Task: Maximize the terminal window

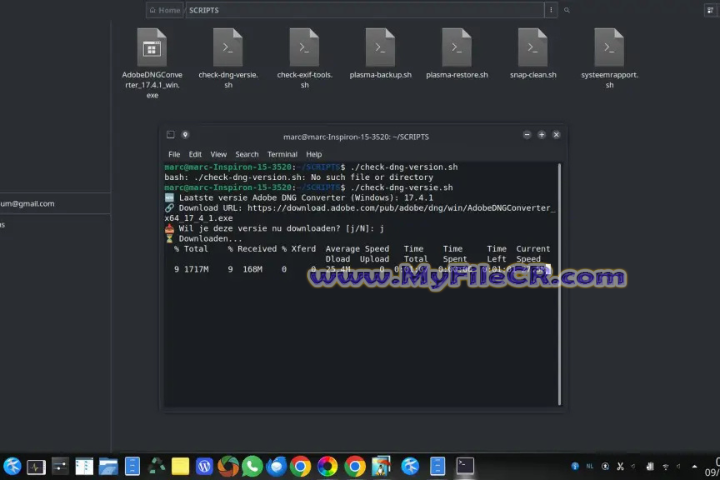Action: pyautogui.click(x=542, y=135)
